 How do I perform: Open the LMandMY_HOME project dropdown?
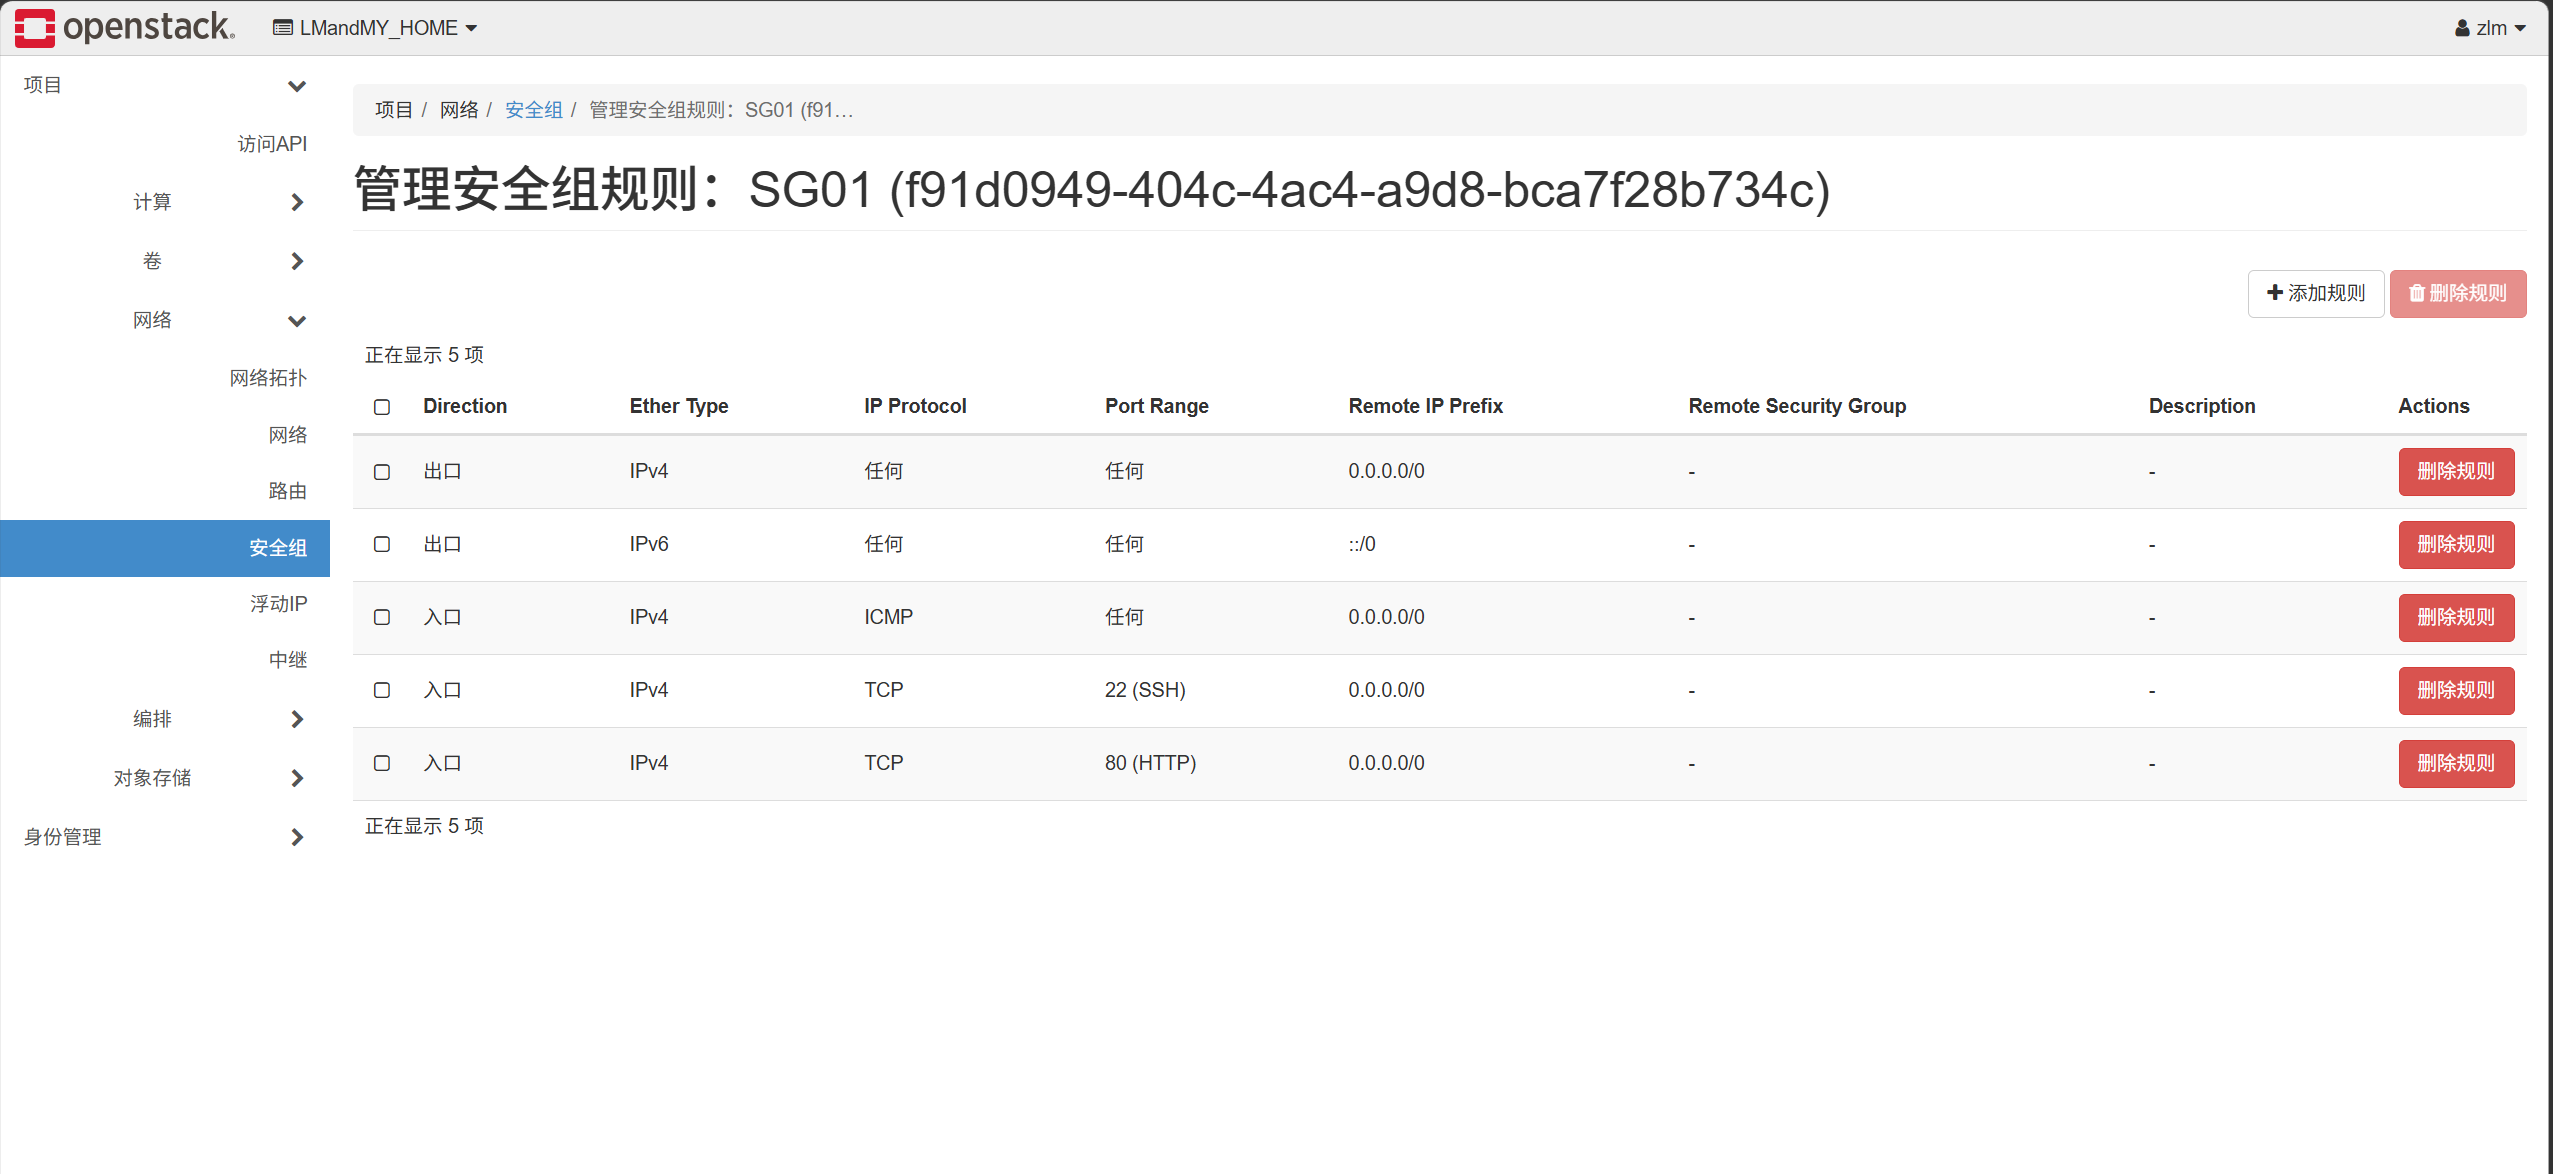click(x=375, y=28)
